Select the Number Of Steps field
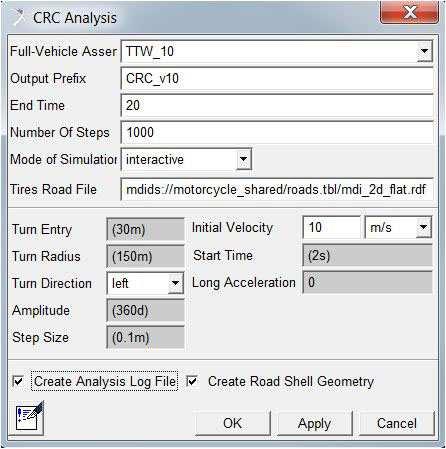This screenshot has width=446, height=449. [x=277, y=133]
